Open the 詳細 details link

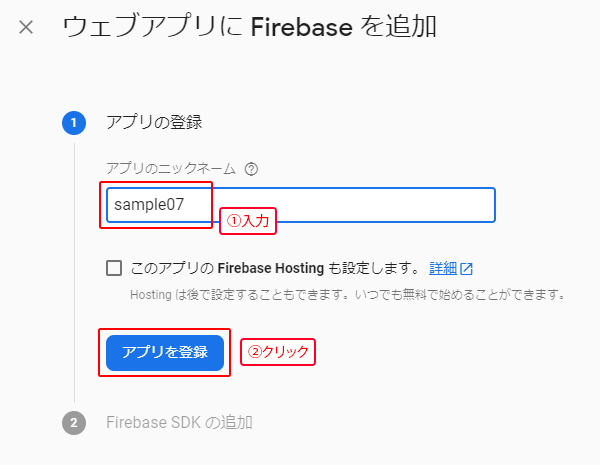click(x=443, y=268)
